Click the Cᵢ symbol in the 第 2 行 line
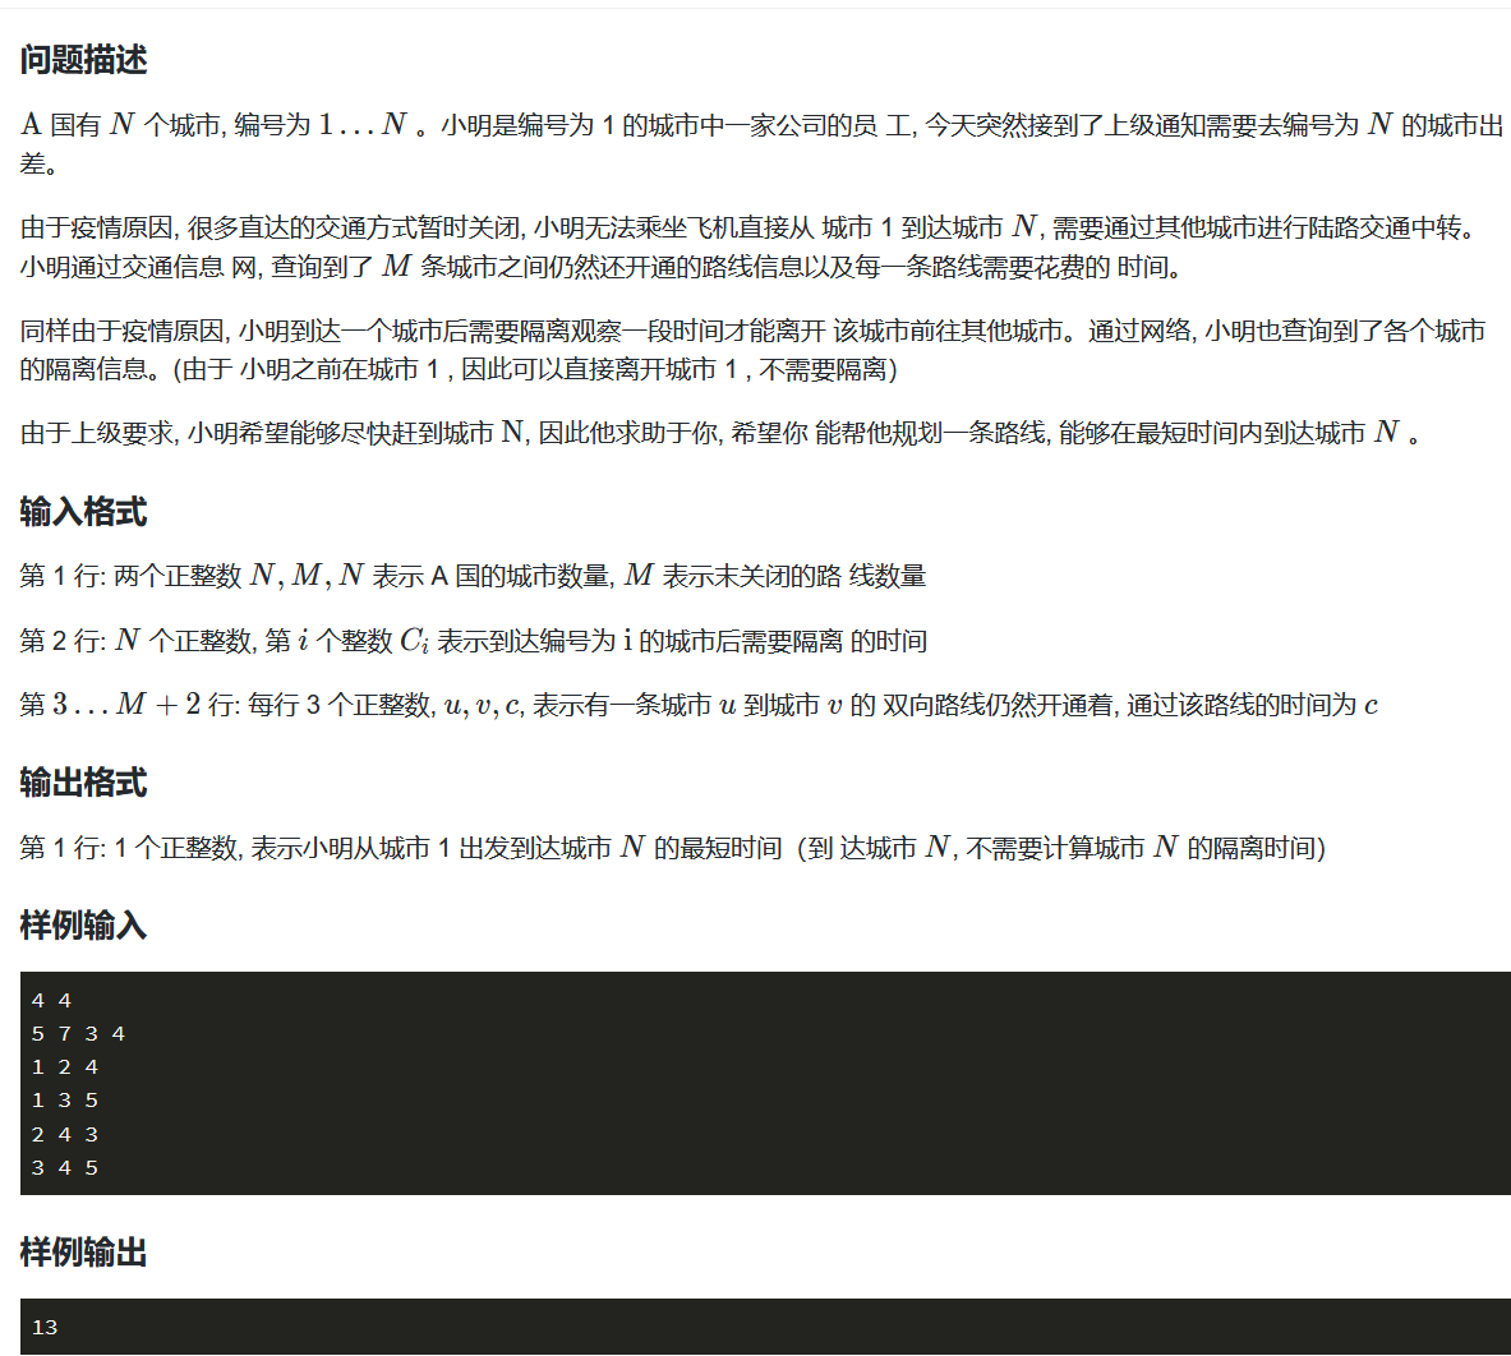This screenshot has height=1356, width=1511. click(x=414, y=641)
